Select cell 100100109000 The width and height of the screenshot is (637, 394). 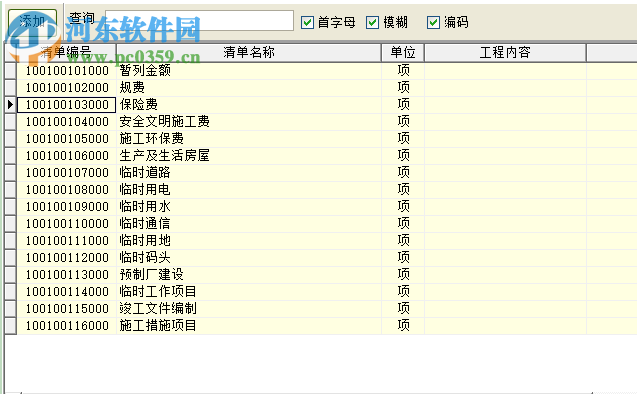67,207
